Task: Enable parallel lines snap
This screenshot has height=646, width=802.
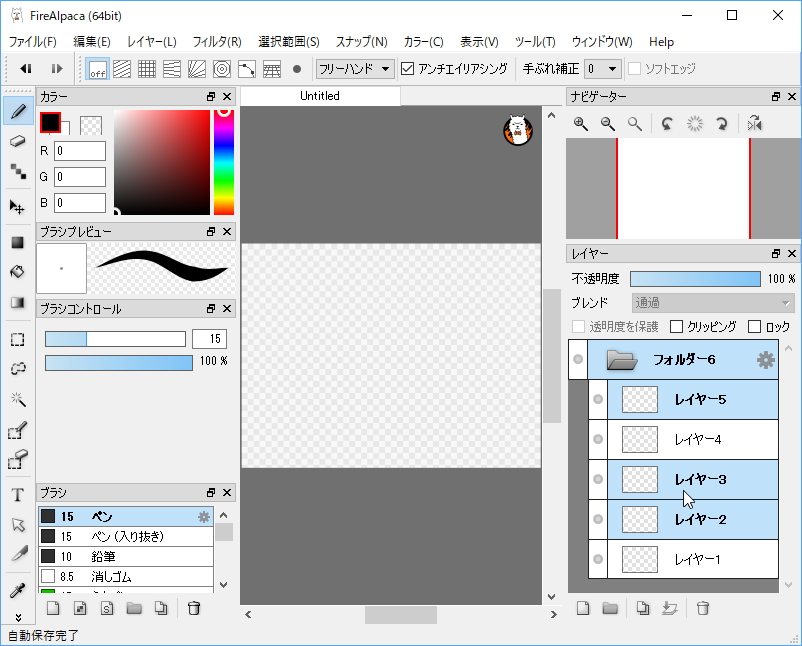Action: tap(122, 69)
